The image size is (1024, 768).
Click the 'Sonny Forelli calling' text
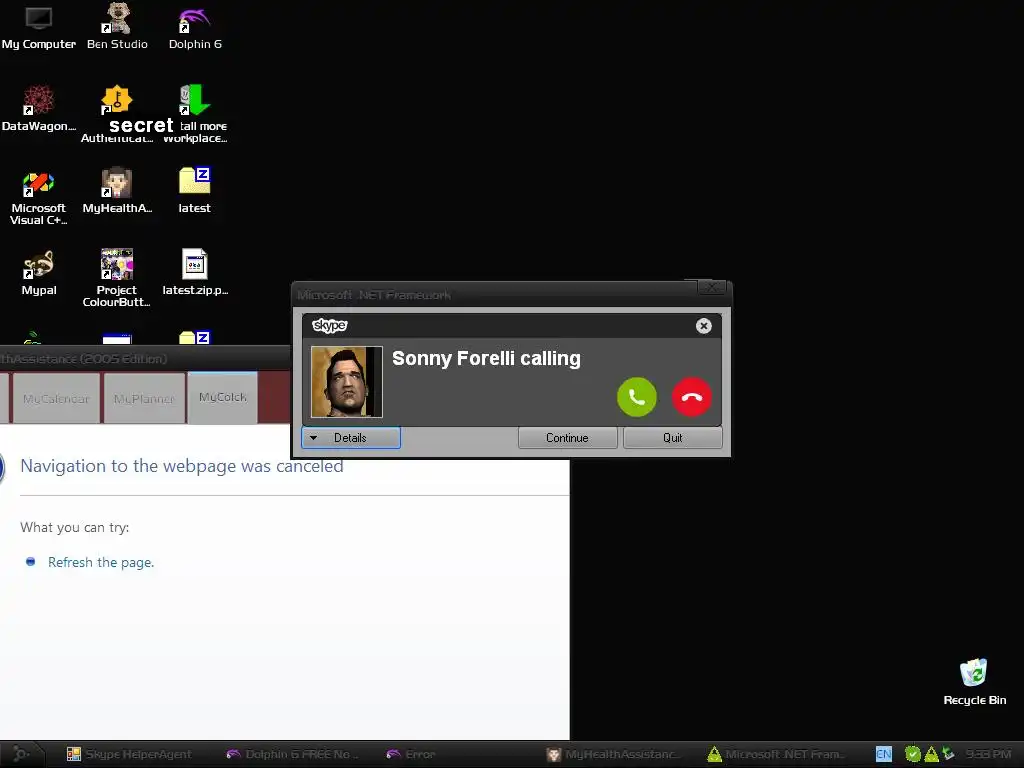486,359
